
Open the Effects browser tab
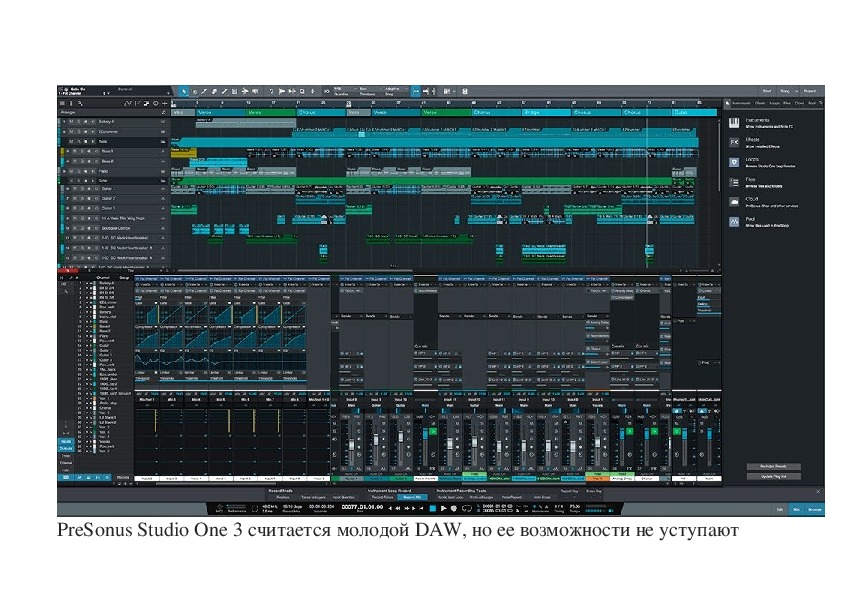[760, 103]
